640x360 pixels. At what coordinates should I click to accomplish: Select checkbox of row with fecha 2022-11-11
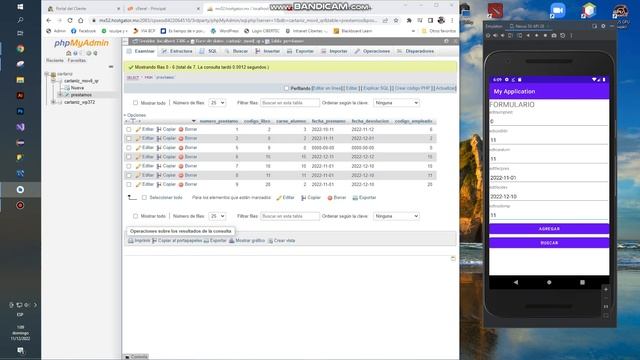[x=129, y=138]
